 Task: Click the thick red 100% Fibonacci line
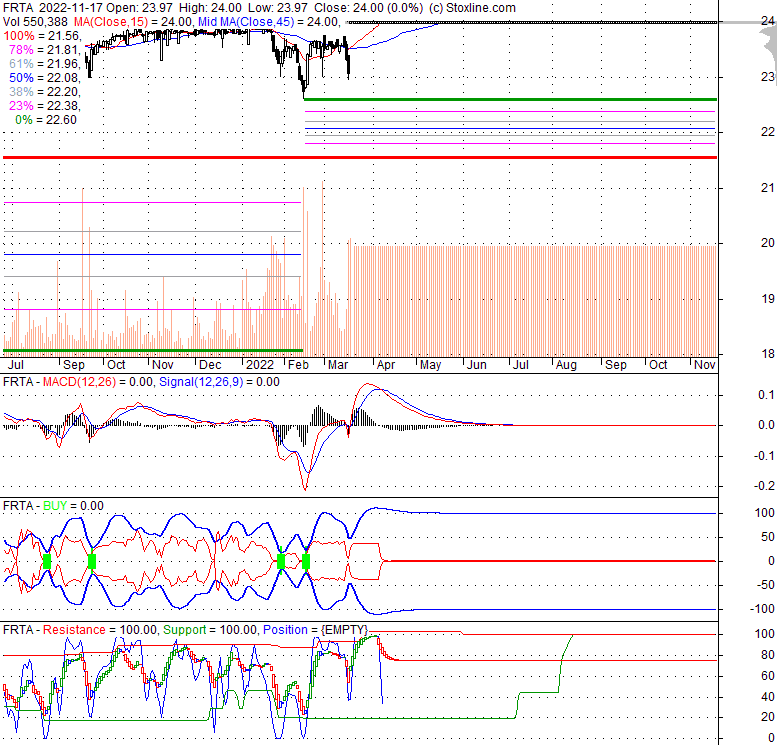(x=360, y=158)
